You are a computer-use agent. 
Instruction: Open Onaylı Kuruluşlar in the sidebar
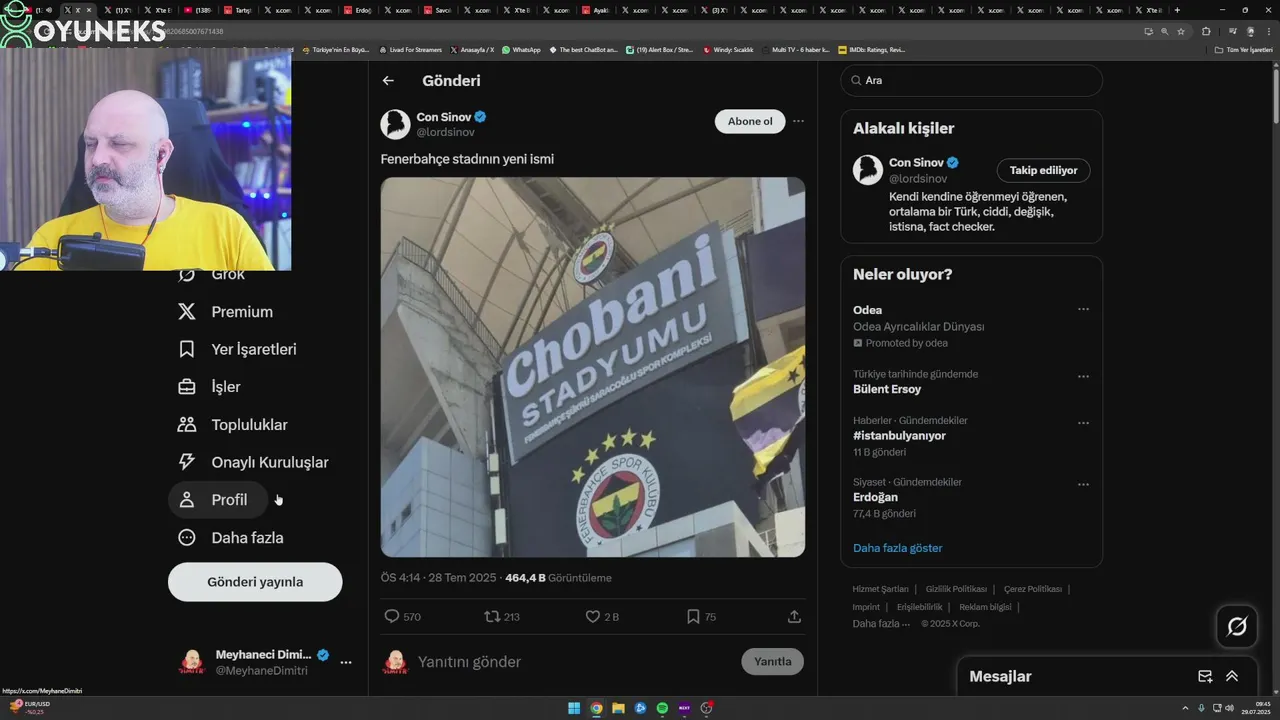[x=269, y=462]
